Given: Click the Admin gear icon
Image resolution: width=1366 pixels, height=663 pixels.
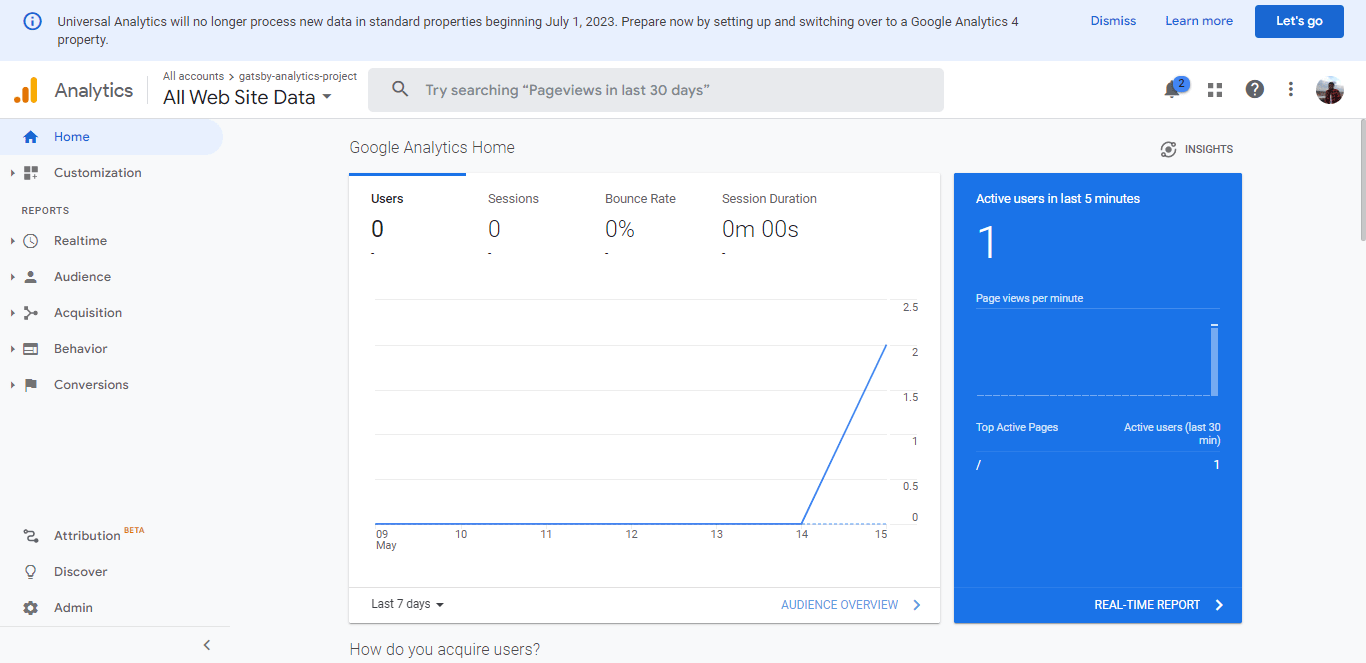Looking at the screenshot, I should 31,608.
